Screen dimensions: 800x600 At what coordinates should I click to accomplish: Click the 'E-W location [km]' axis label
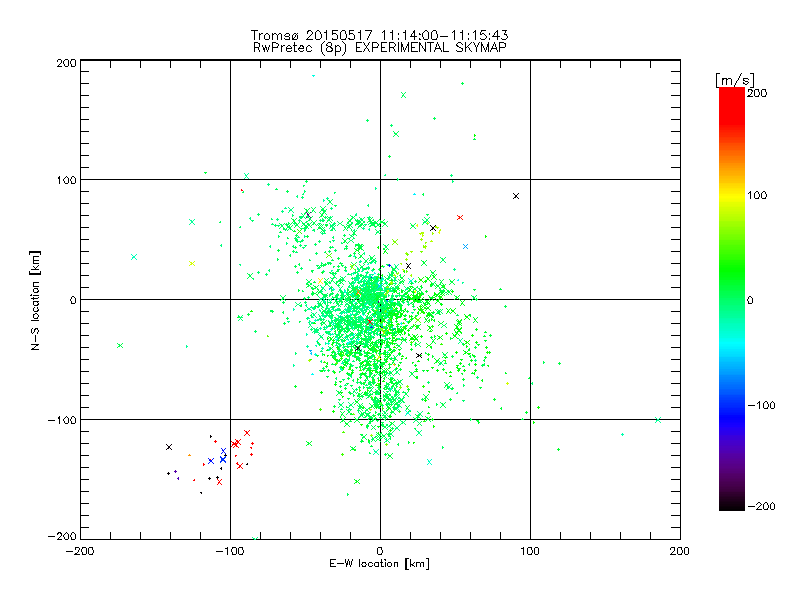pyautogui.click(x=380, y=564)
